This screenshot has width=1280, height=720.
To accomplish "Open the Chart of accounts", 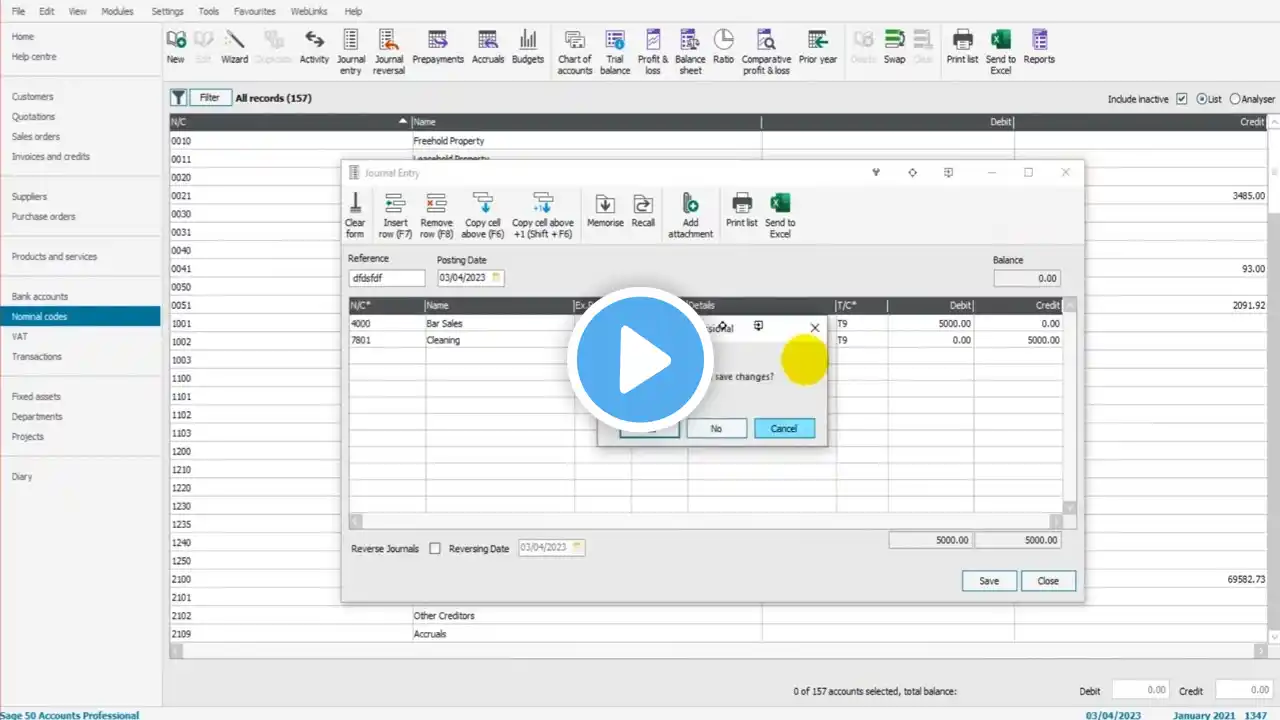I will click(575, 51).
